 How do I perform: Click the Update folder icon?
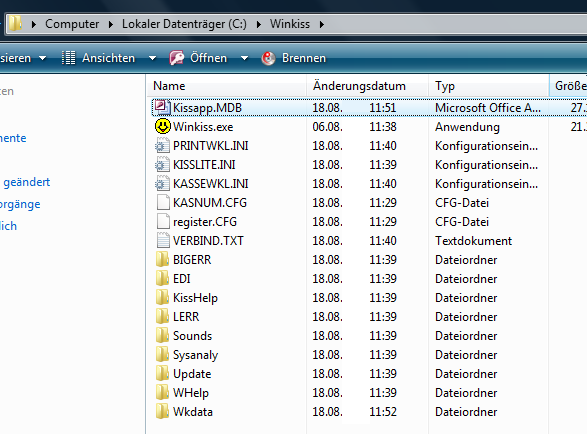pyautogui.click(x=162, y=374)
